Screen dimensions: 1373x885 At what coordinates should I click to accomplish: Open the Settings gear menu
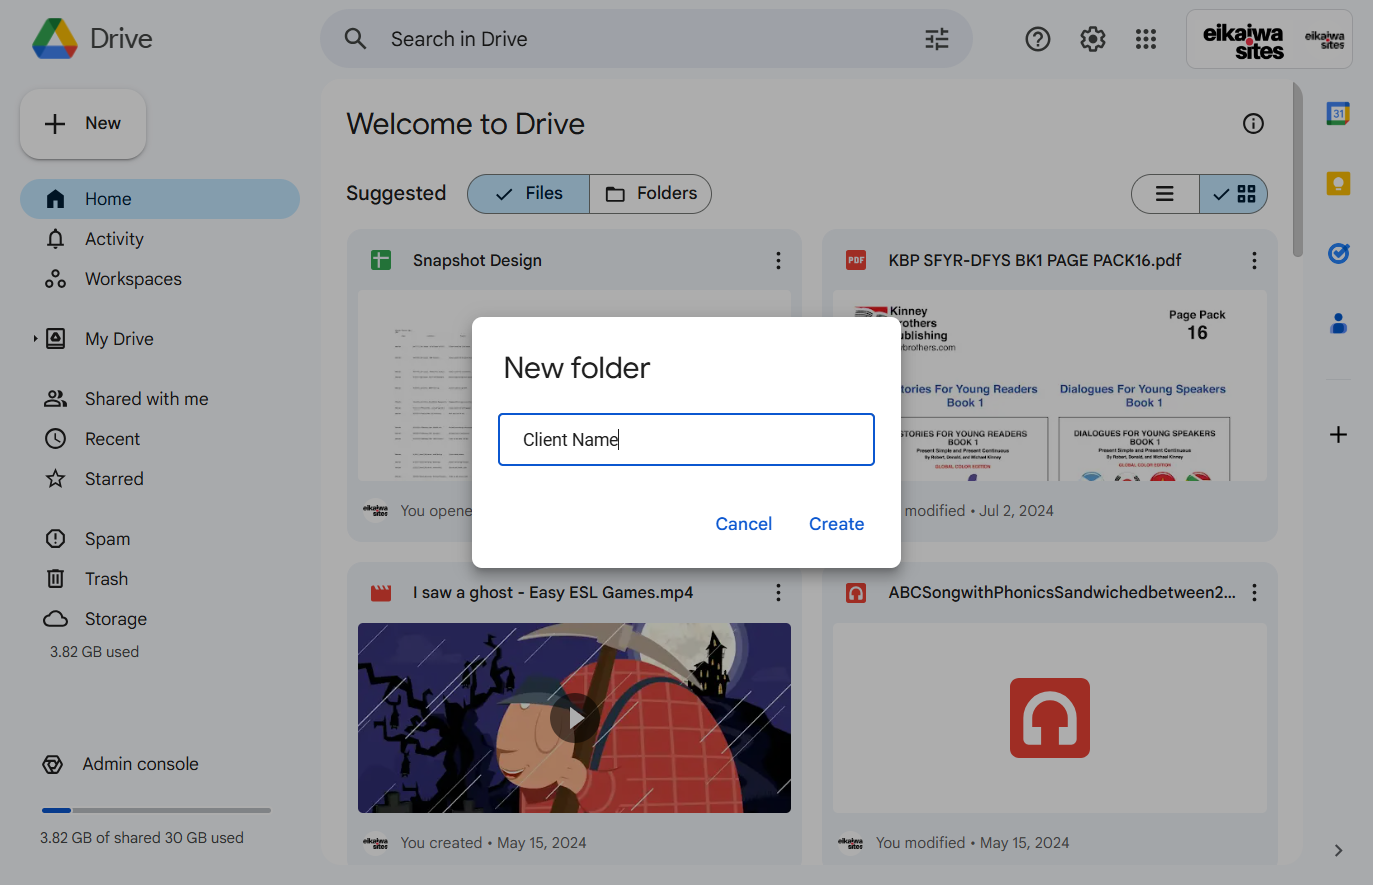(x=1093, y=39)
